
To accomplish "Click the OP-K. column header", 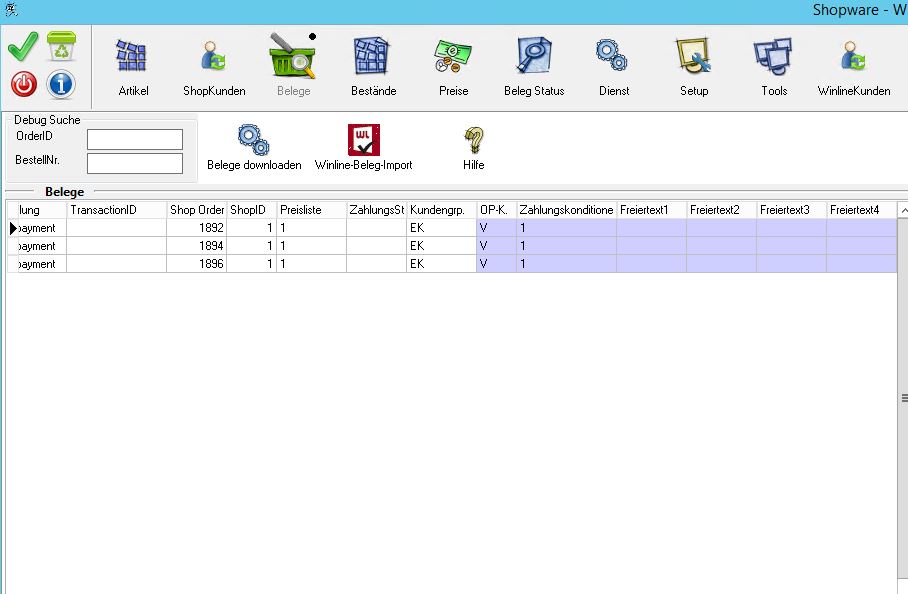I will click(x=496, y=210).
